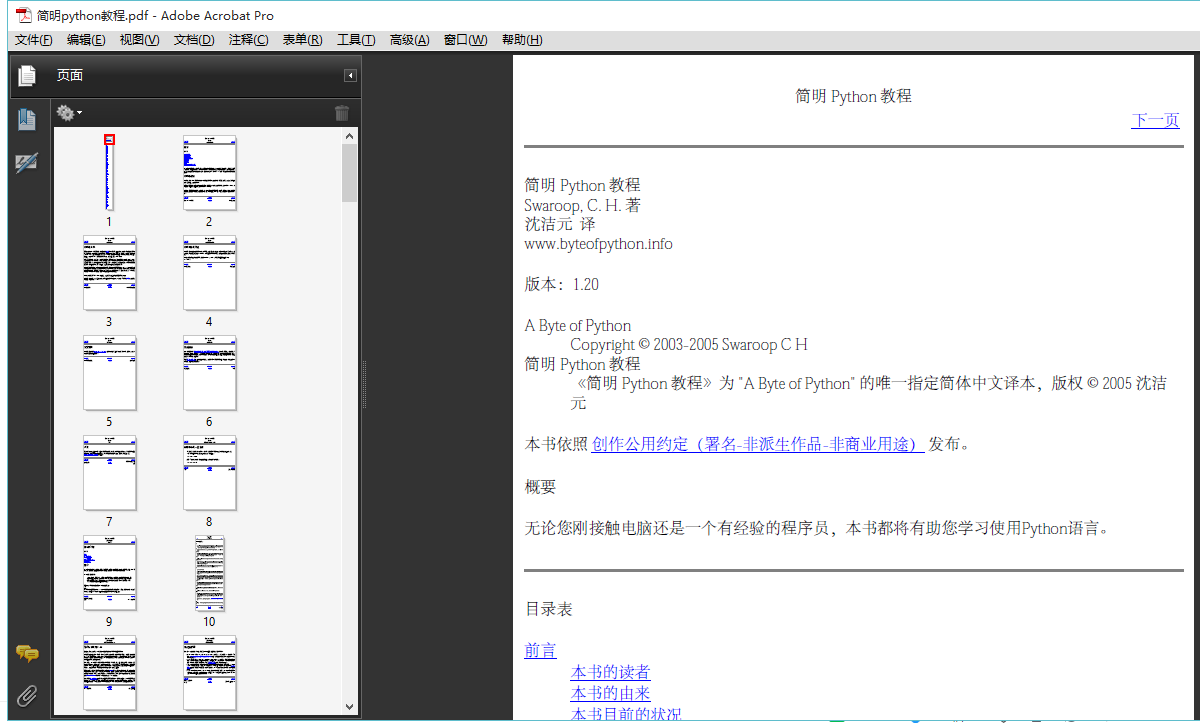Screen dimensions: 1200x726
Task: Click the 页面 panel title label
Action: (x=70, y=76)
